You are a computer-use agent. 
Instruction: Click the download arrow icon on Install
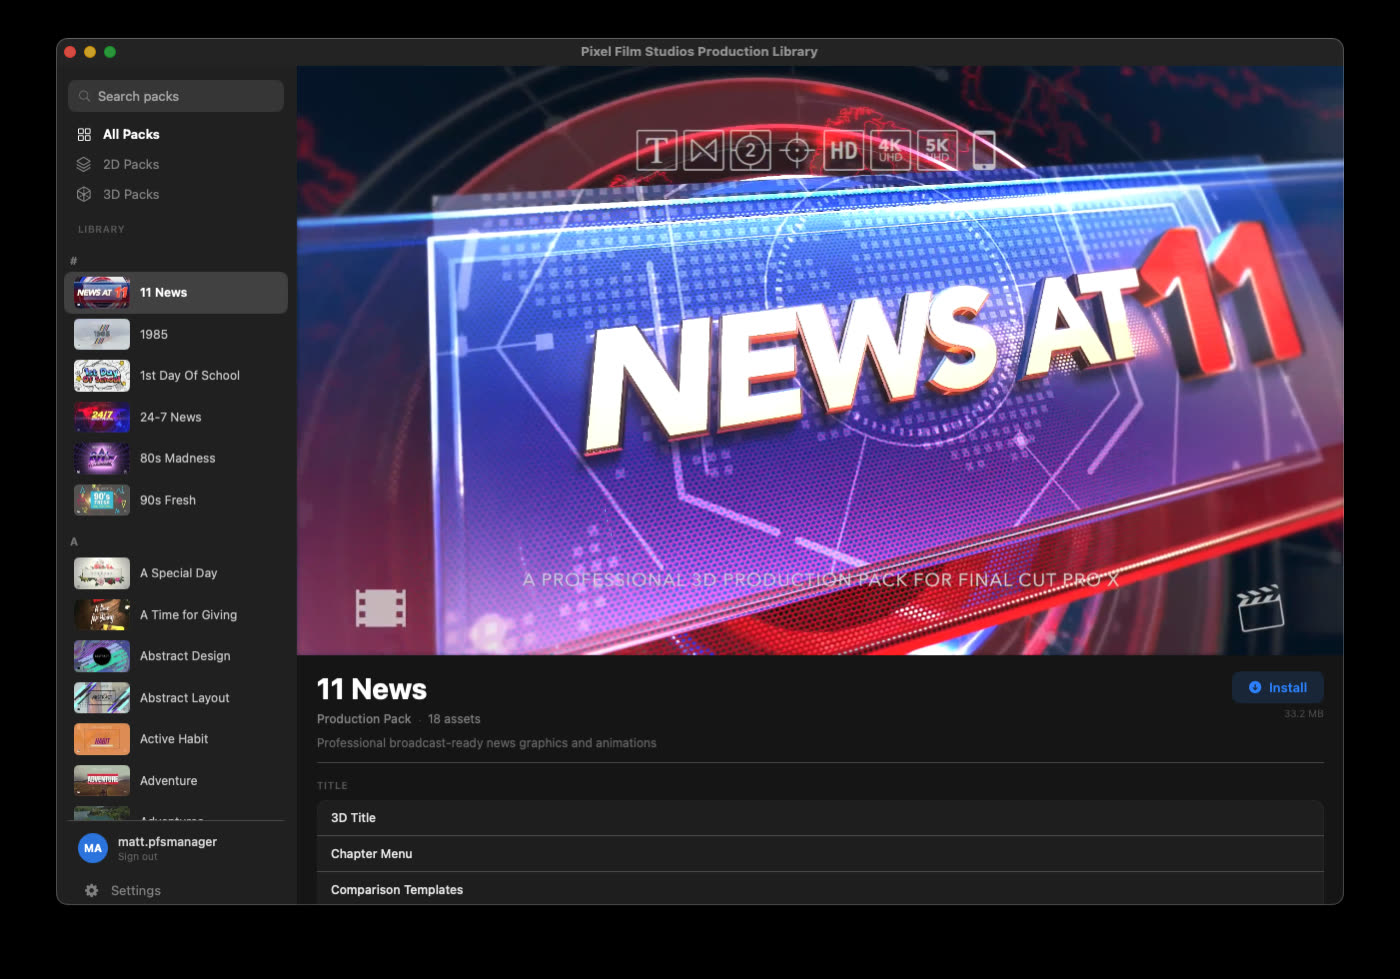[1255, 687]
